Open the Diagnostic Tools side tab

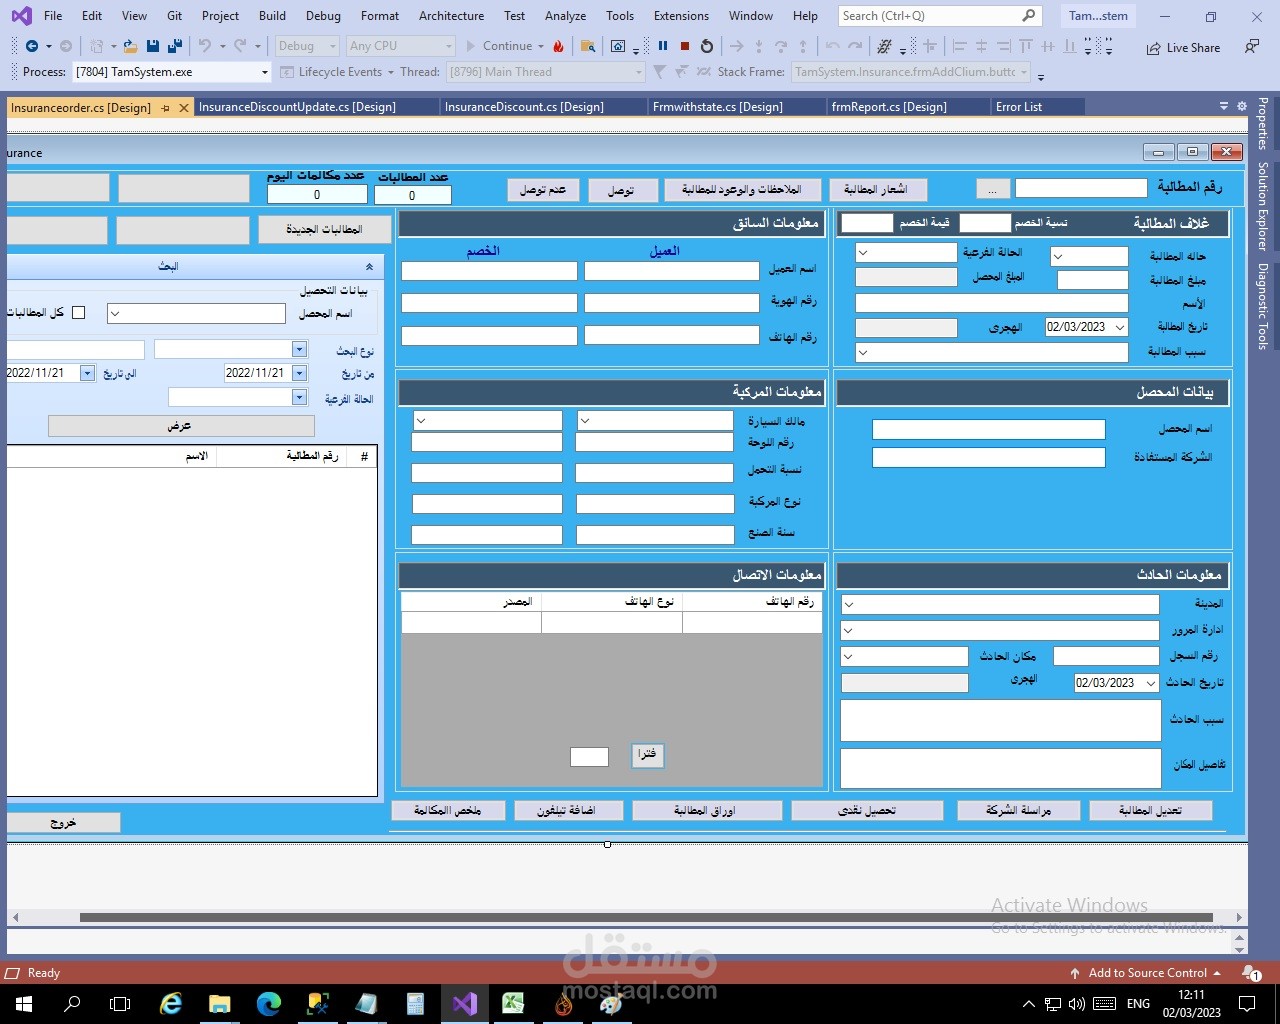point(1263,306)
